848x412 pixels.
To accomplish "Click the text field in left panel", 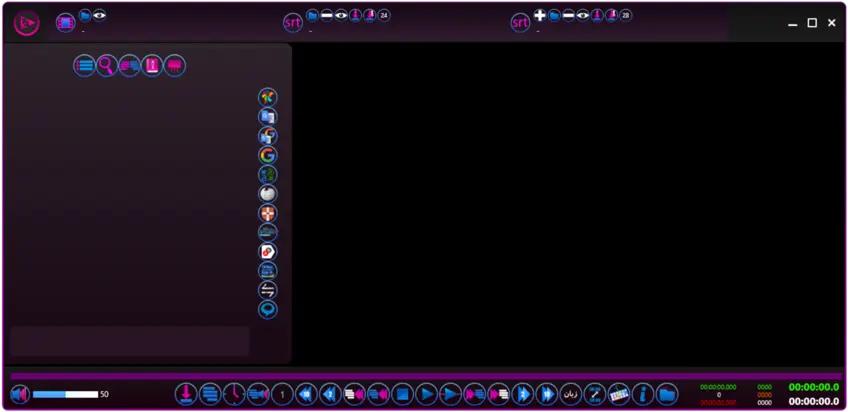I will click(129, 341).
